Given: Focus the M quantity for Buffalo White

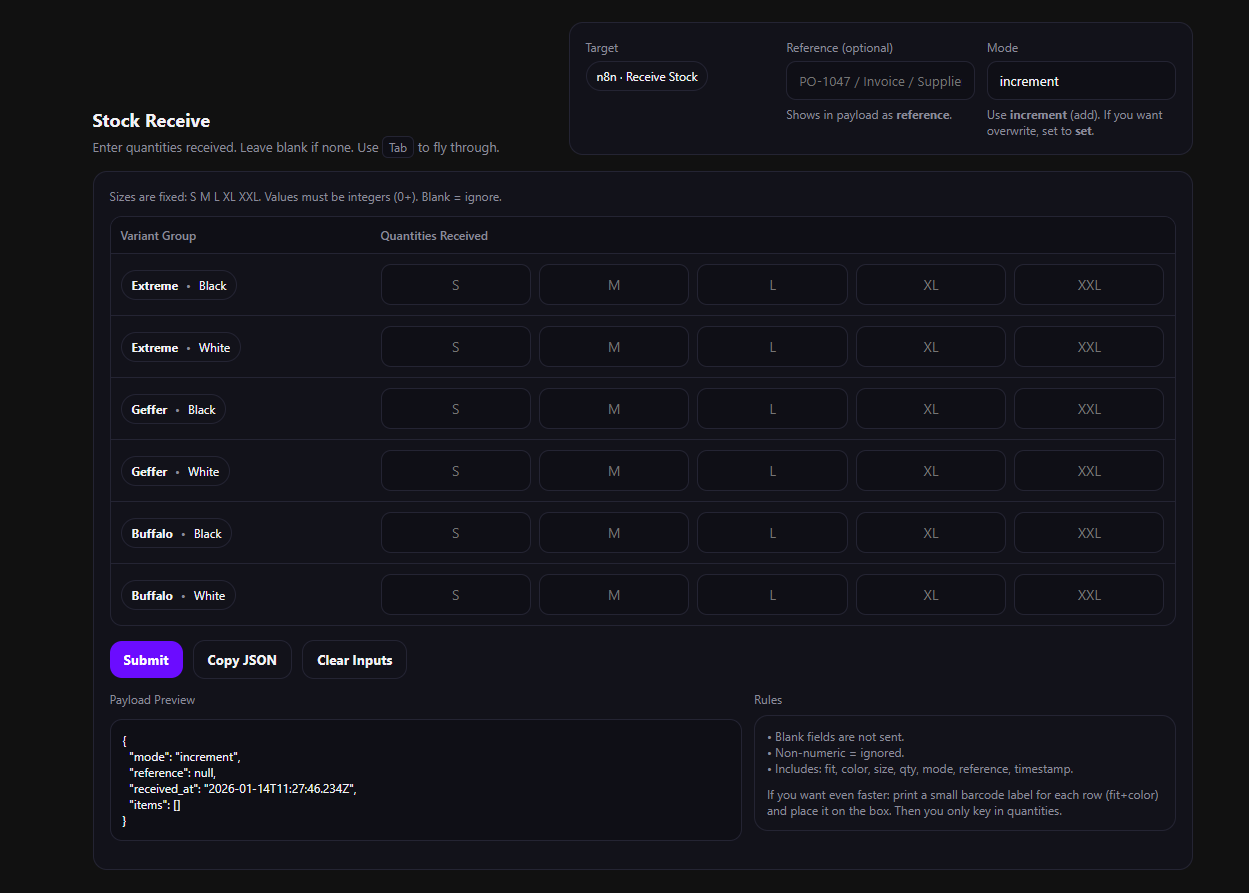Looking at the screenshot, I should pyautogui.click(x=614, y=595).
